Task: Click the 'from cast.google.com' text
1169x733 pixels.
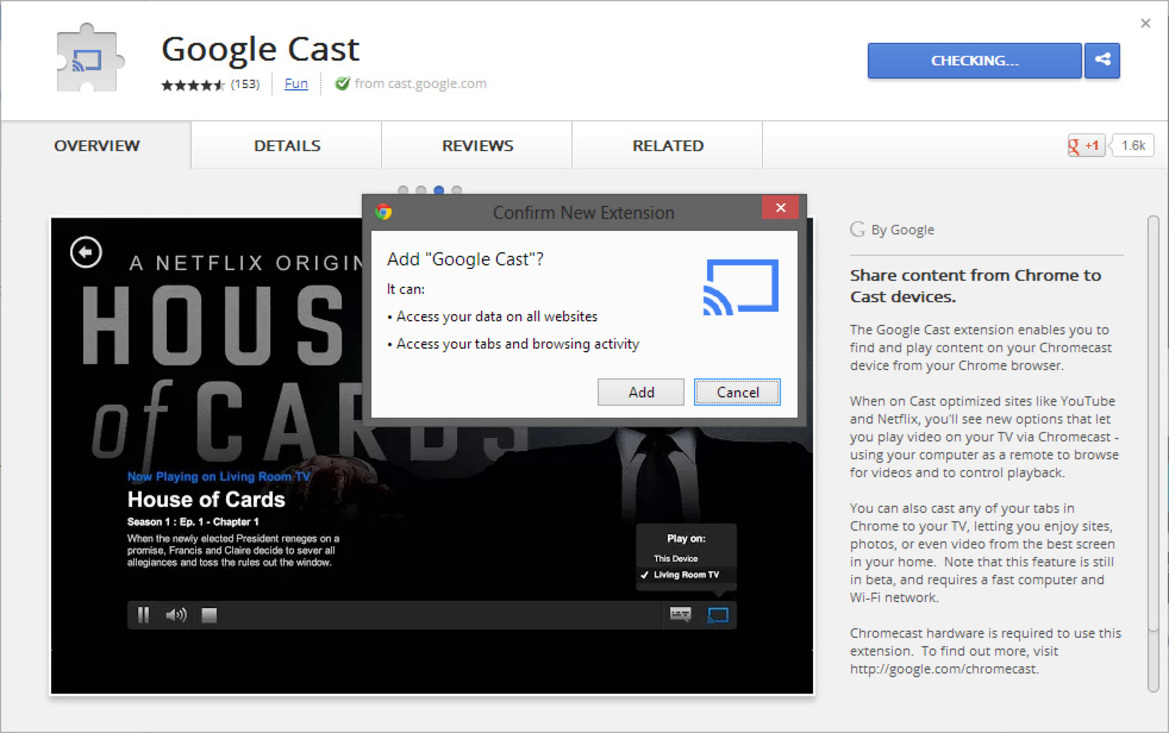Action: [420, 84]
